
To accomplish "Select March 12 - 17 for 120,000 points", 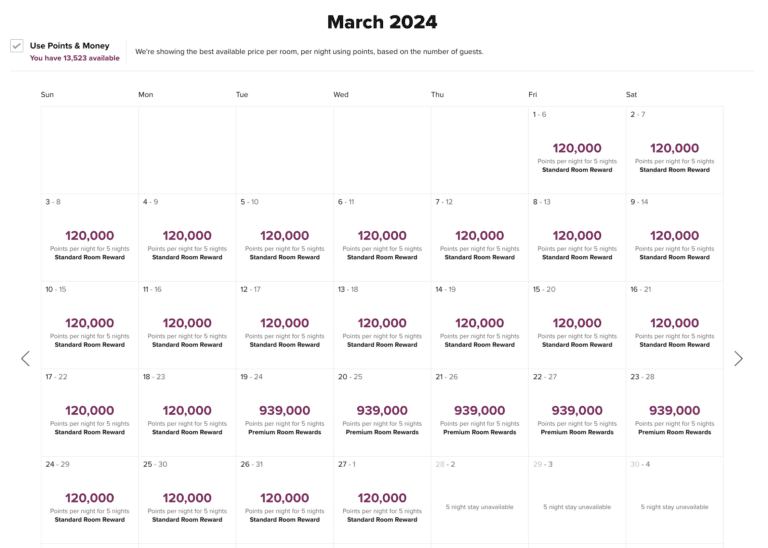I will coord(284,323).
